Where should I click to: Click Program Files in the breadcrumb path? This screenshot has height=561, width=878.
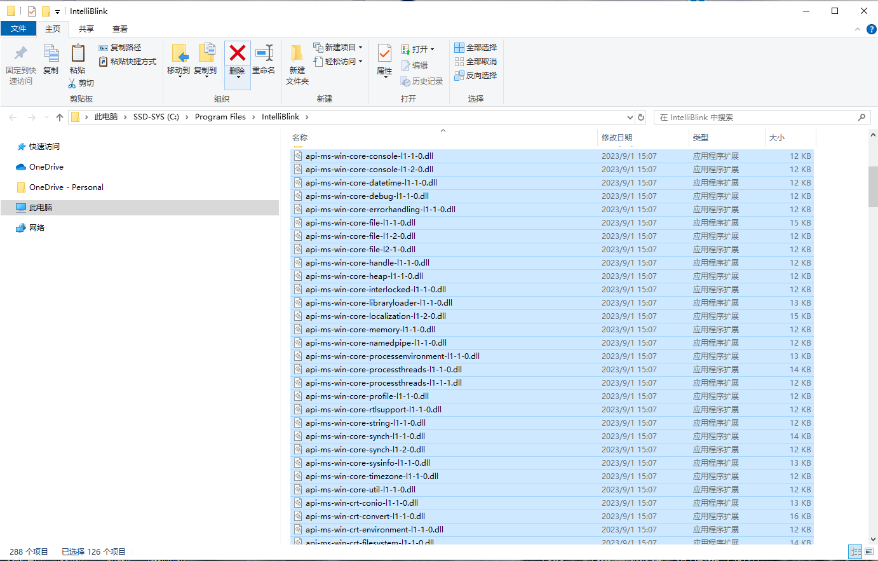[220, 117]
